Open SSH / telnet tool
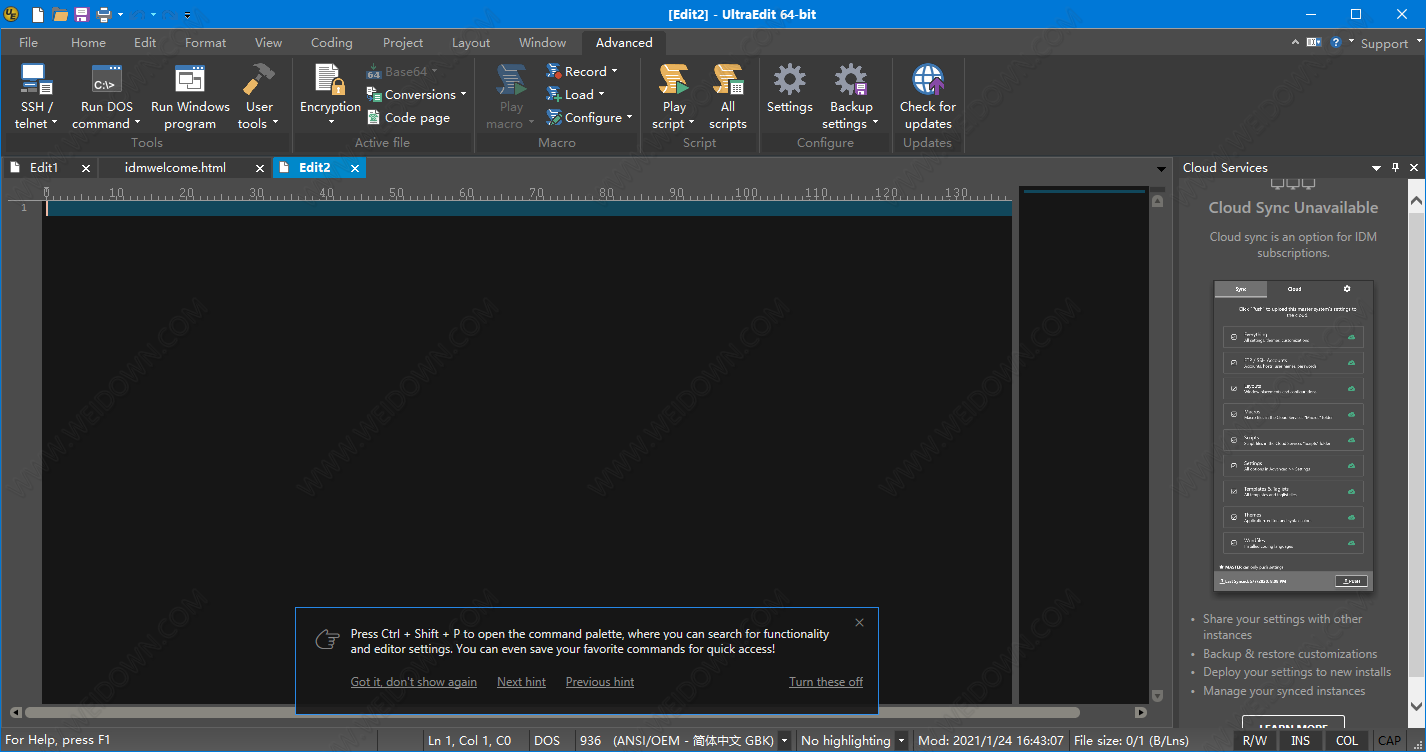 click(x=37, y=97)
